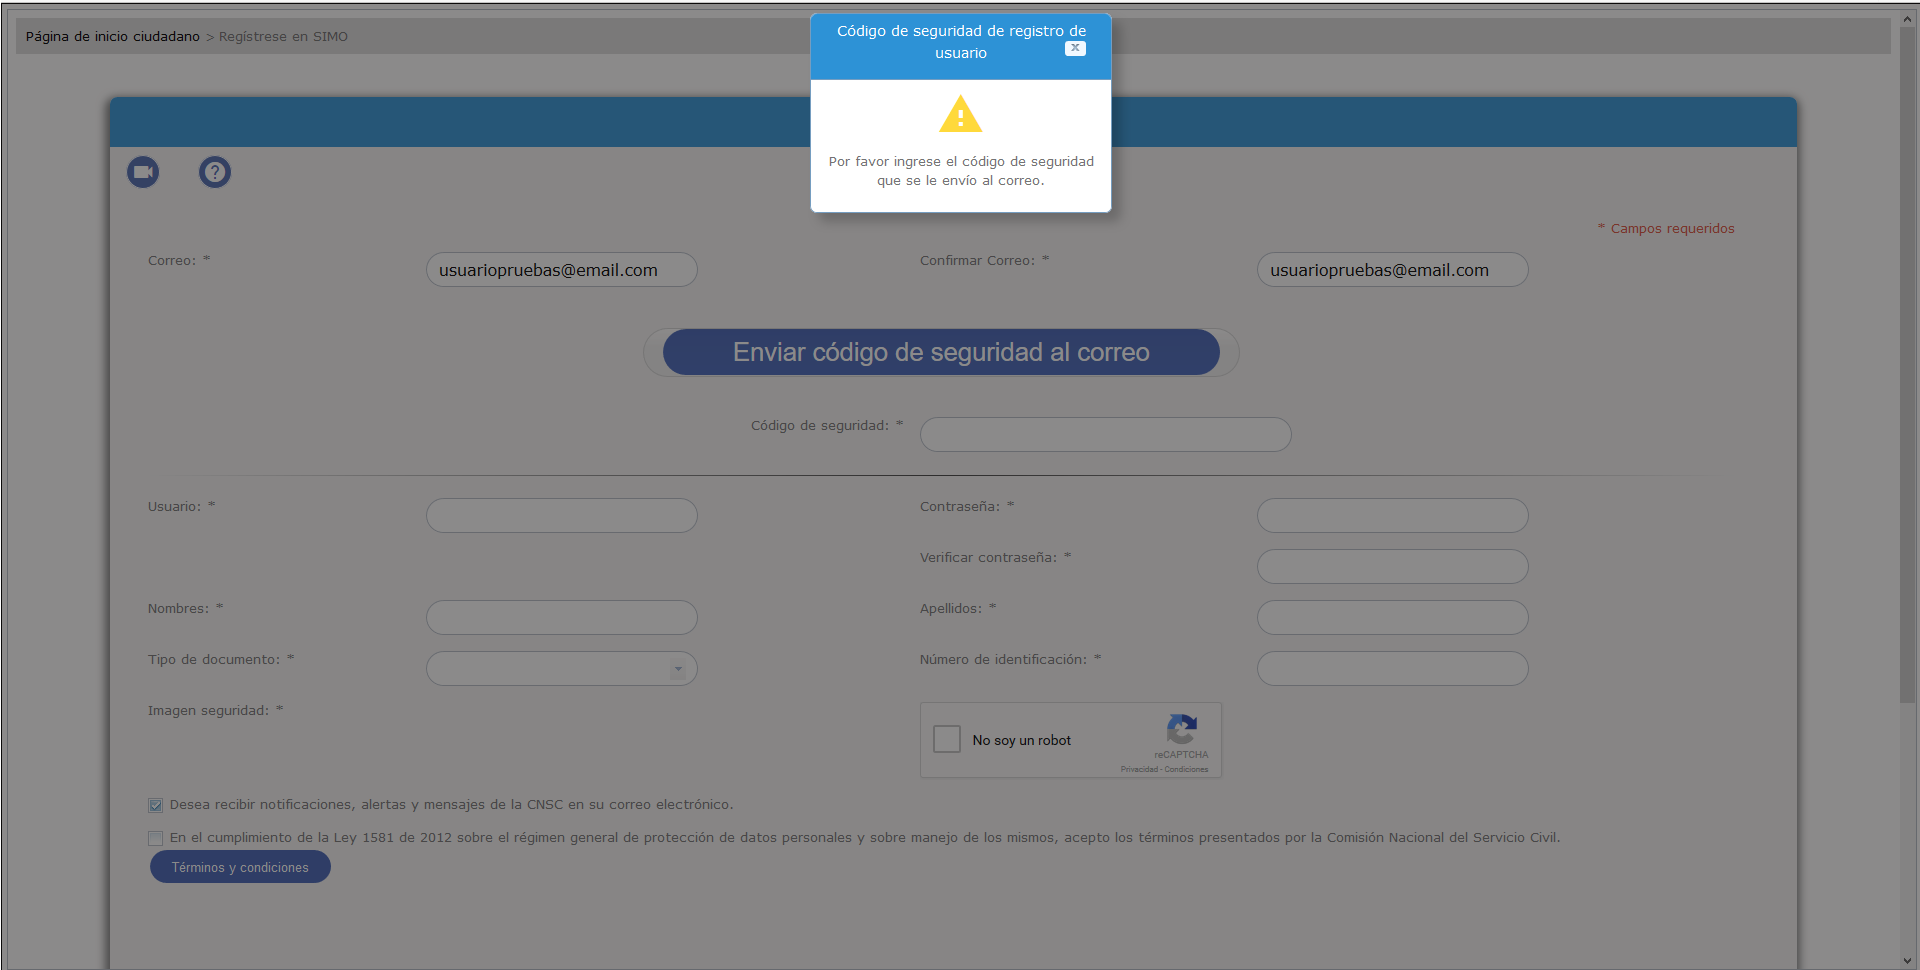Click the Número de identificación field

[1392, 669]
